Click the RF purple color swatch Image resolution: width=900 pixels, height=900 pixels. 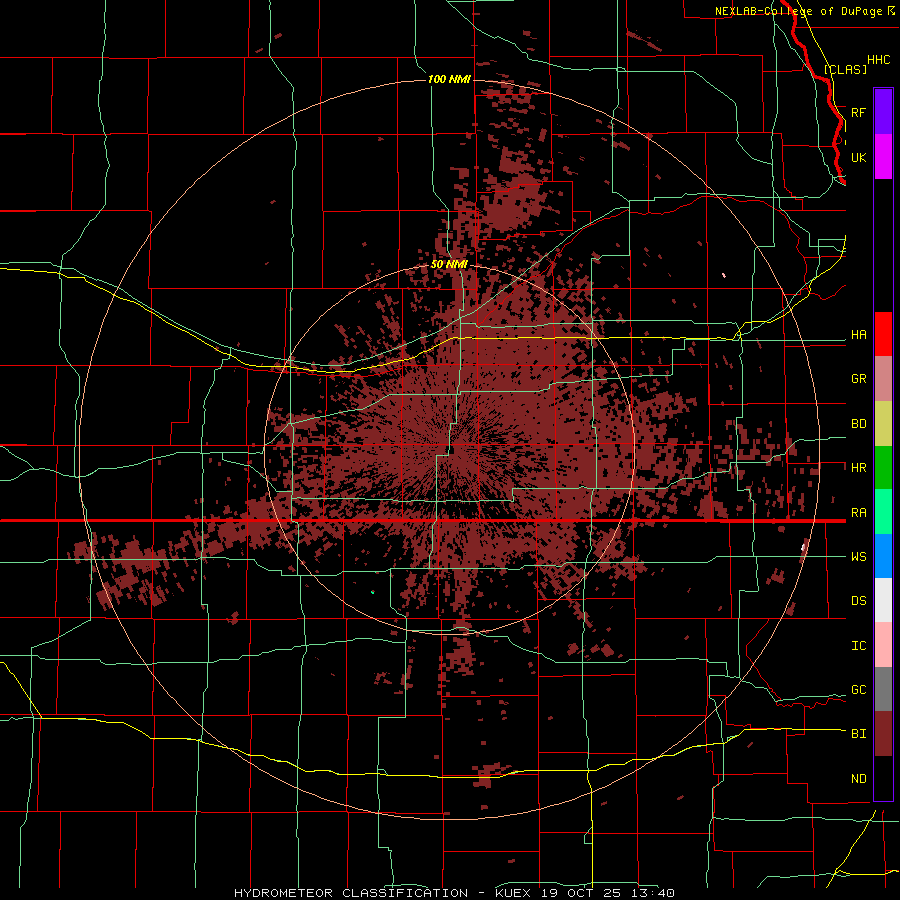point(883,112)
